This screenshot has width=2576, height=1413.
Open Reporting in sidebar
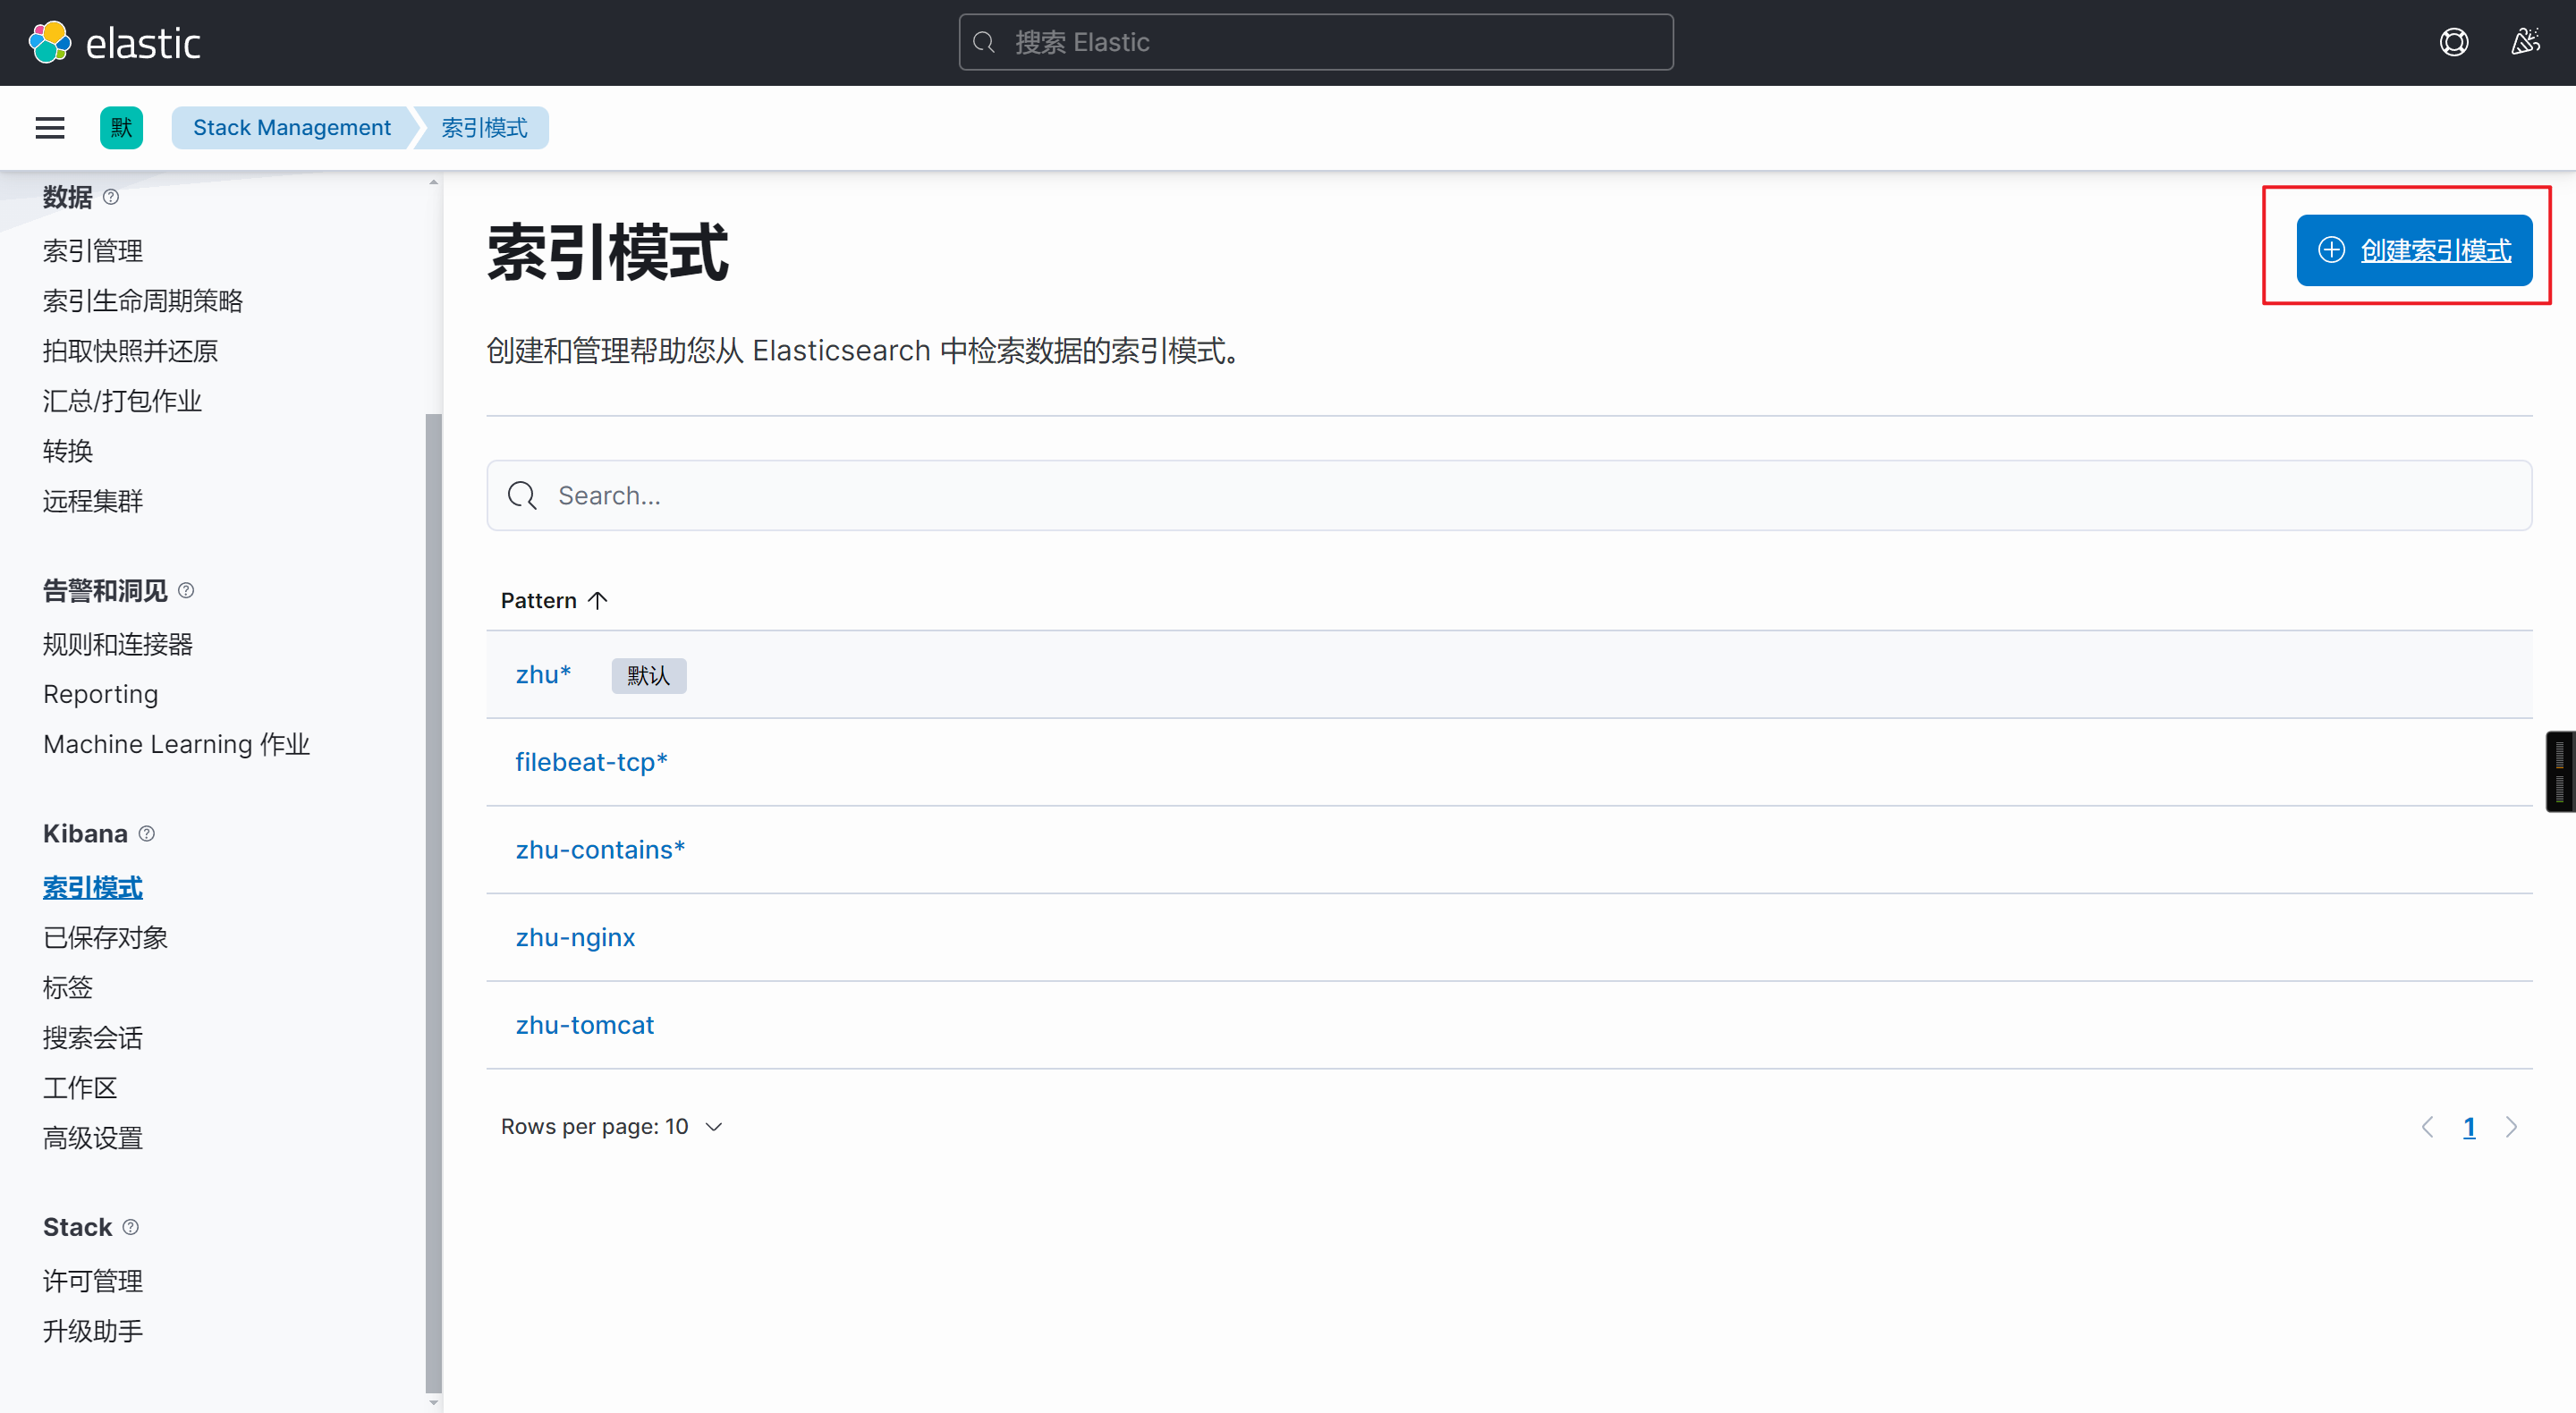(x=101, y=694)
